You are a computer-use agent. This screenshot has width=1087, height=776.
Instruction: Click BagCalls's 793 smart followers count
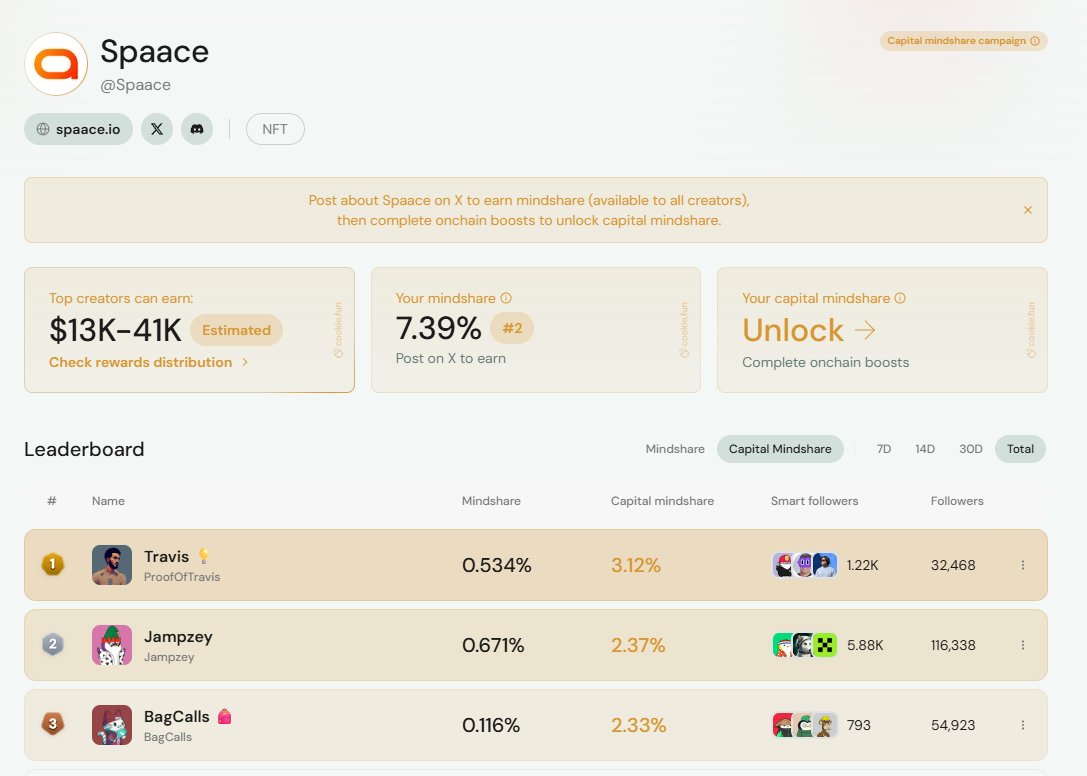tap(858, 725)
